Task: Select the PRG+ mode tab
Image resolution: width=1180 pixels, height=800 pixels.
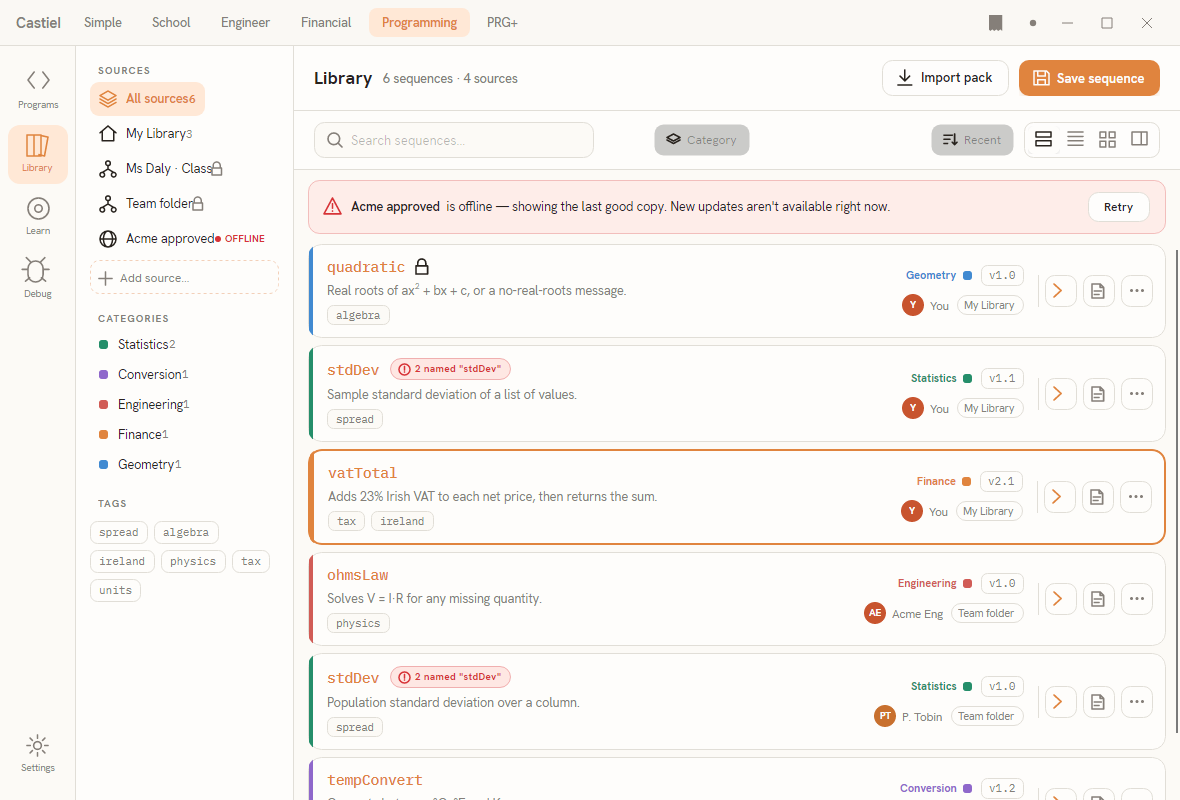Action: click(502, 23)
